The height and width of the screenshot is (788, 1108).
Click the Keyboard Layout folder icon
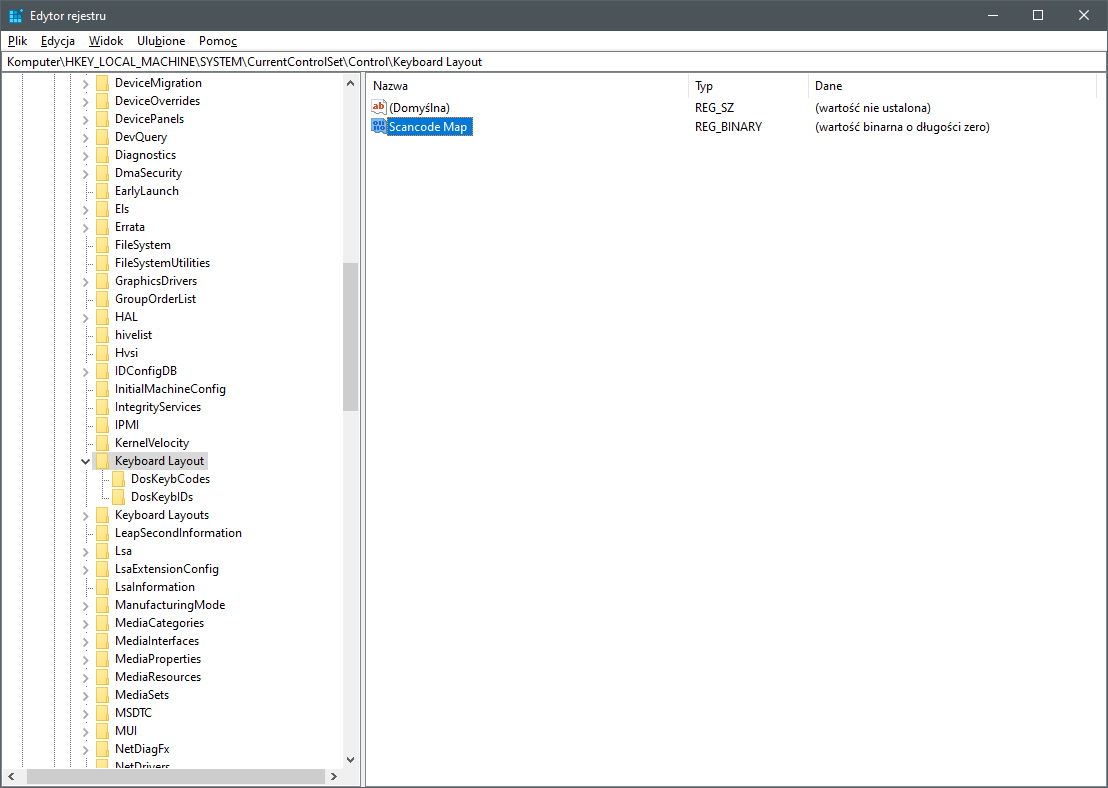pyautogui.click(x=102, y=461)
